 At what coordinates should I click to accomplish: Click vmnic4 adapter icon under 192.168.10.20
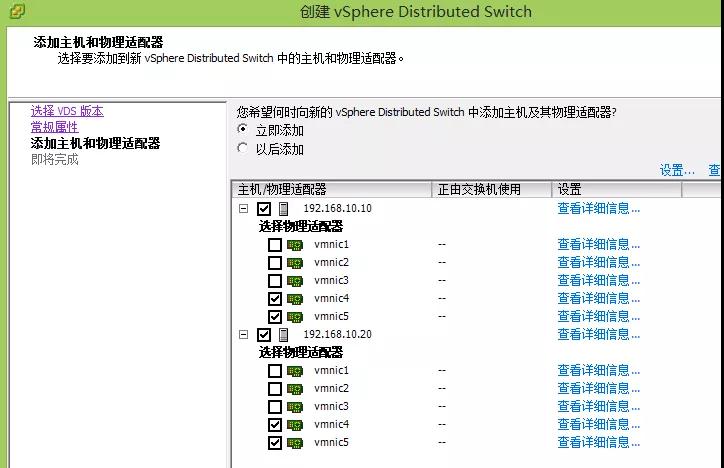coord(295,425)
